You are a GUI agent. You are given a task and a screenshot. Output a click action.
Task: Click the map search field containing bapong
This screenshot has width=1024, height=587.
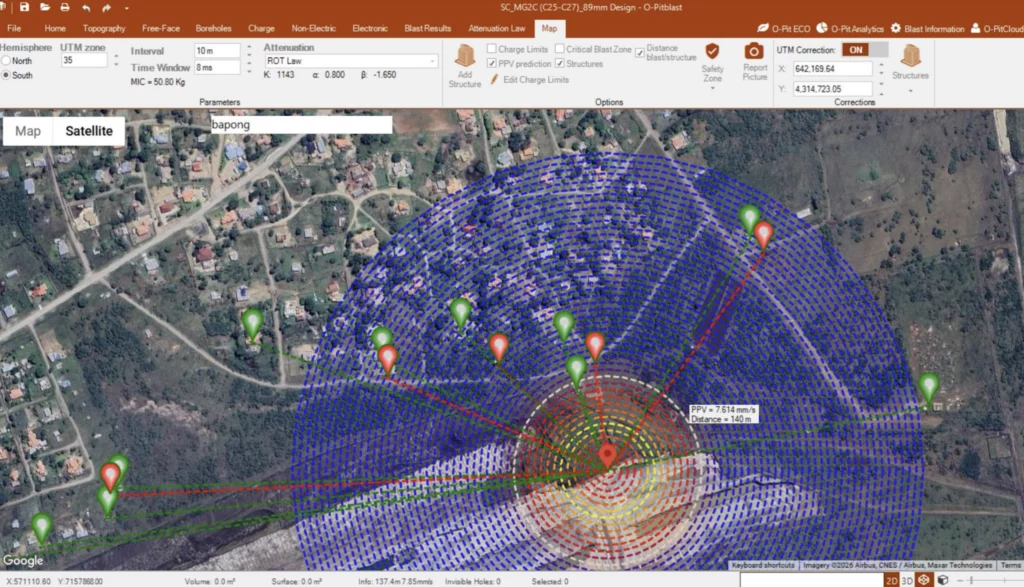point(301,125)
